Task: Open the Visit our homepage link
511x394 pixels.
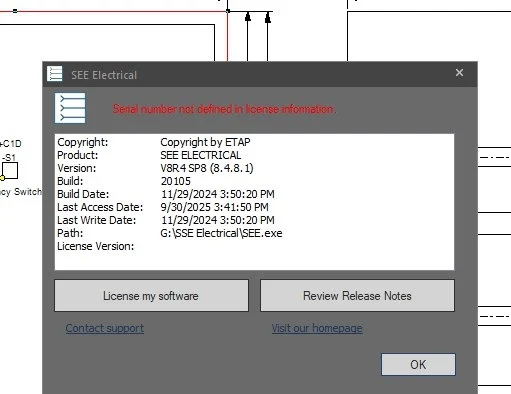Action: point(317,328)
